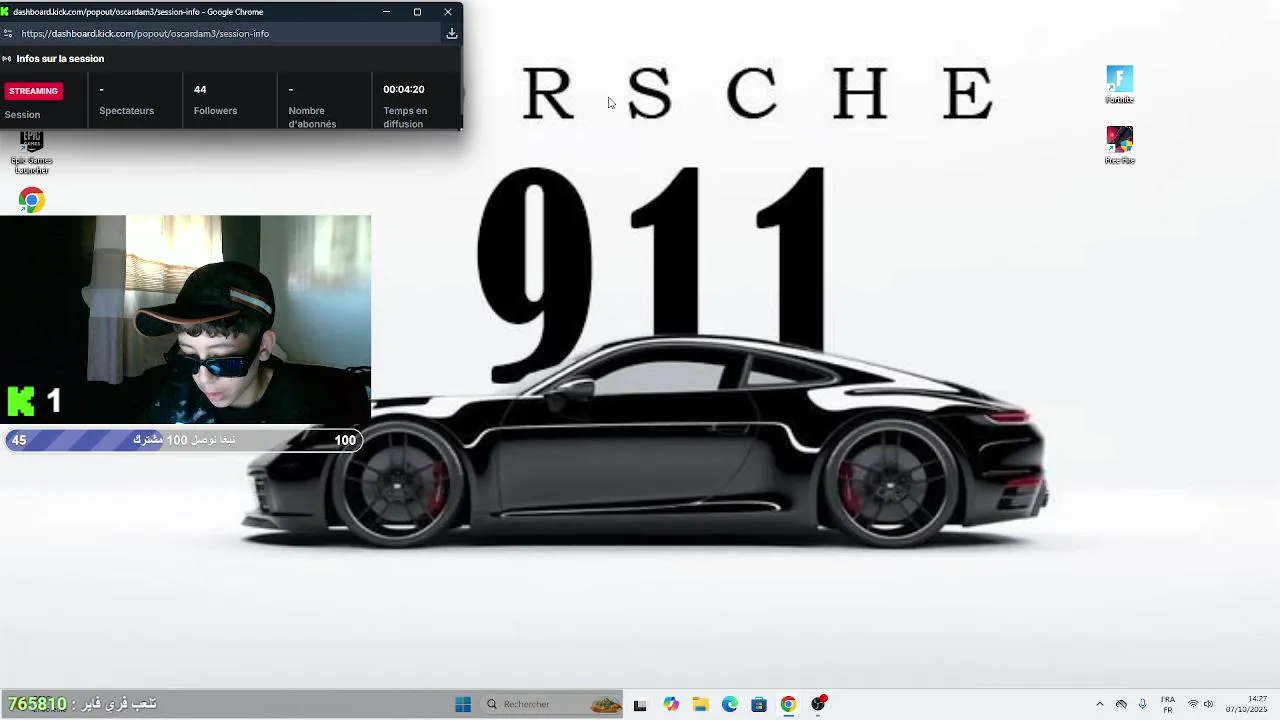Click the Kick favicon in title bar
This screenshot has width=1280, height=720.
pos(6,12)
